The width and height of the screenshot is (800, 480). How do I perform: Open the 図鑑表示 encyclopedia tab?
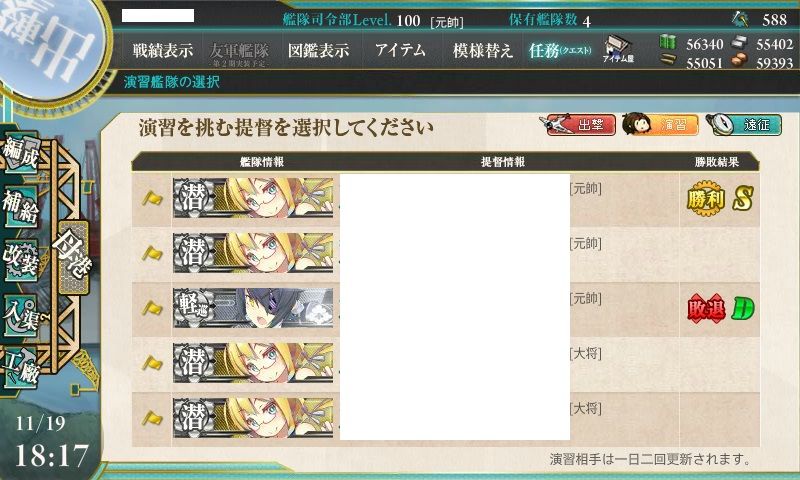(x=318, y=50)
